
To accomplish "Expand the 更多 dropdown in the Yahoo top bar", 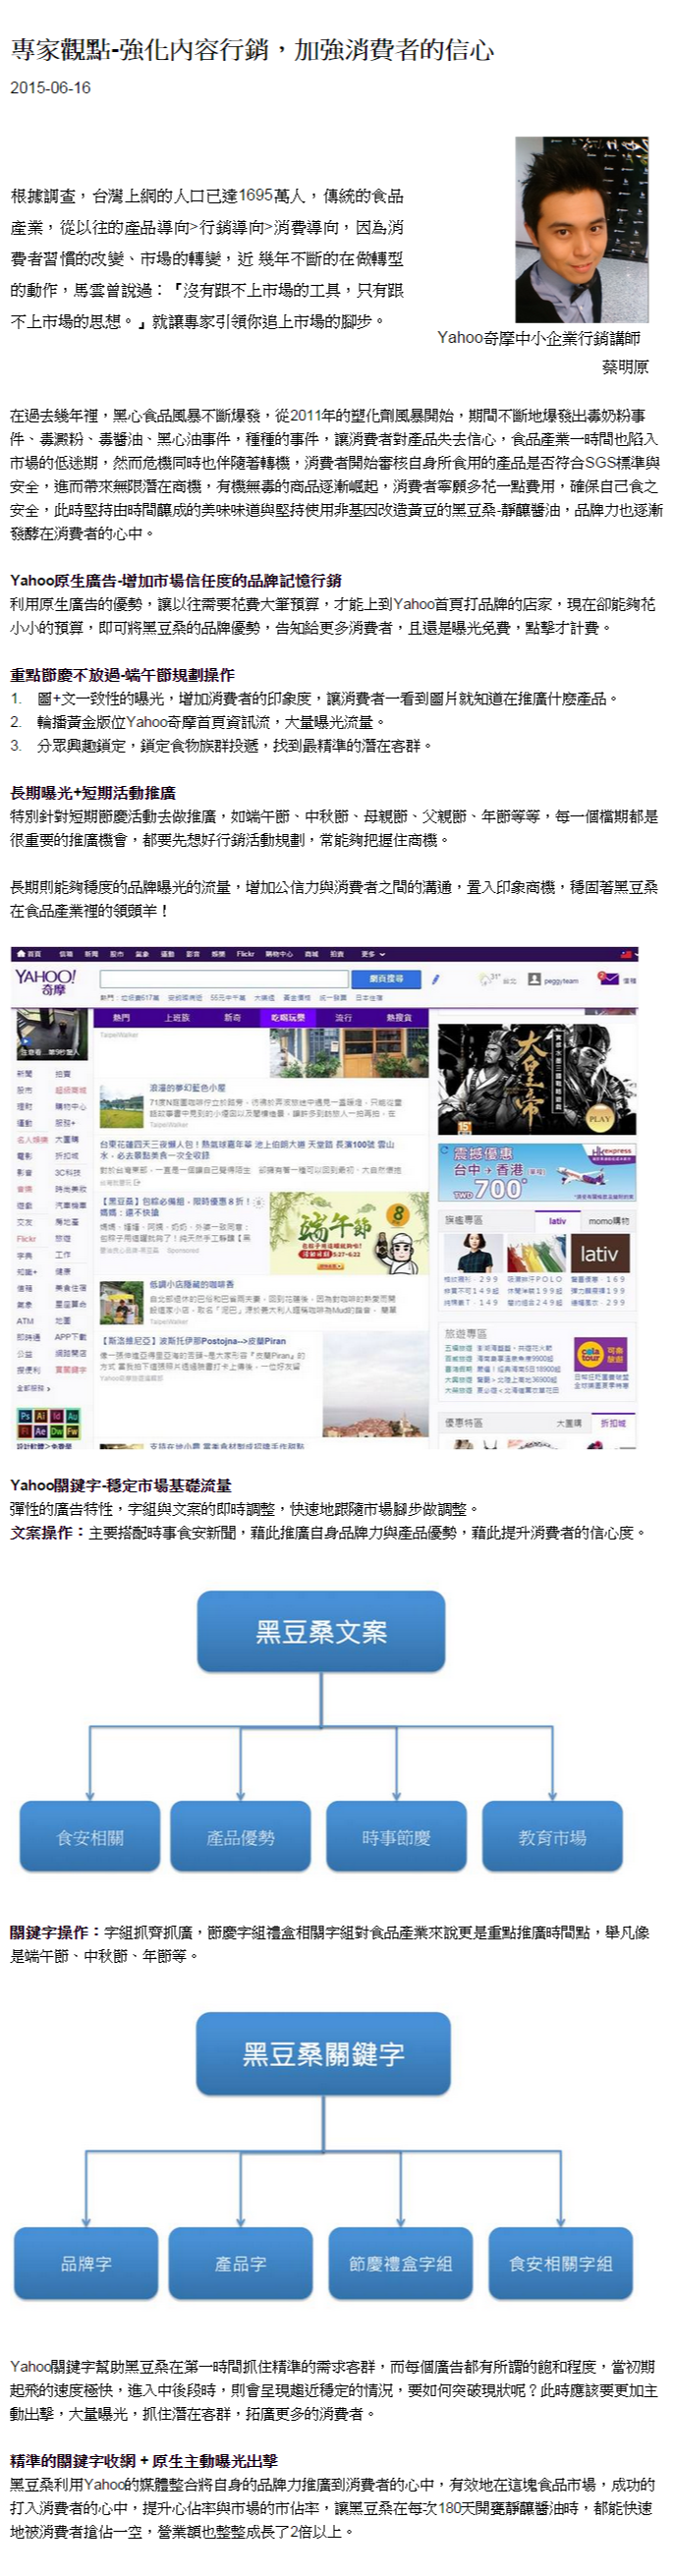I will [373, 954].
